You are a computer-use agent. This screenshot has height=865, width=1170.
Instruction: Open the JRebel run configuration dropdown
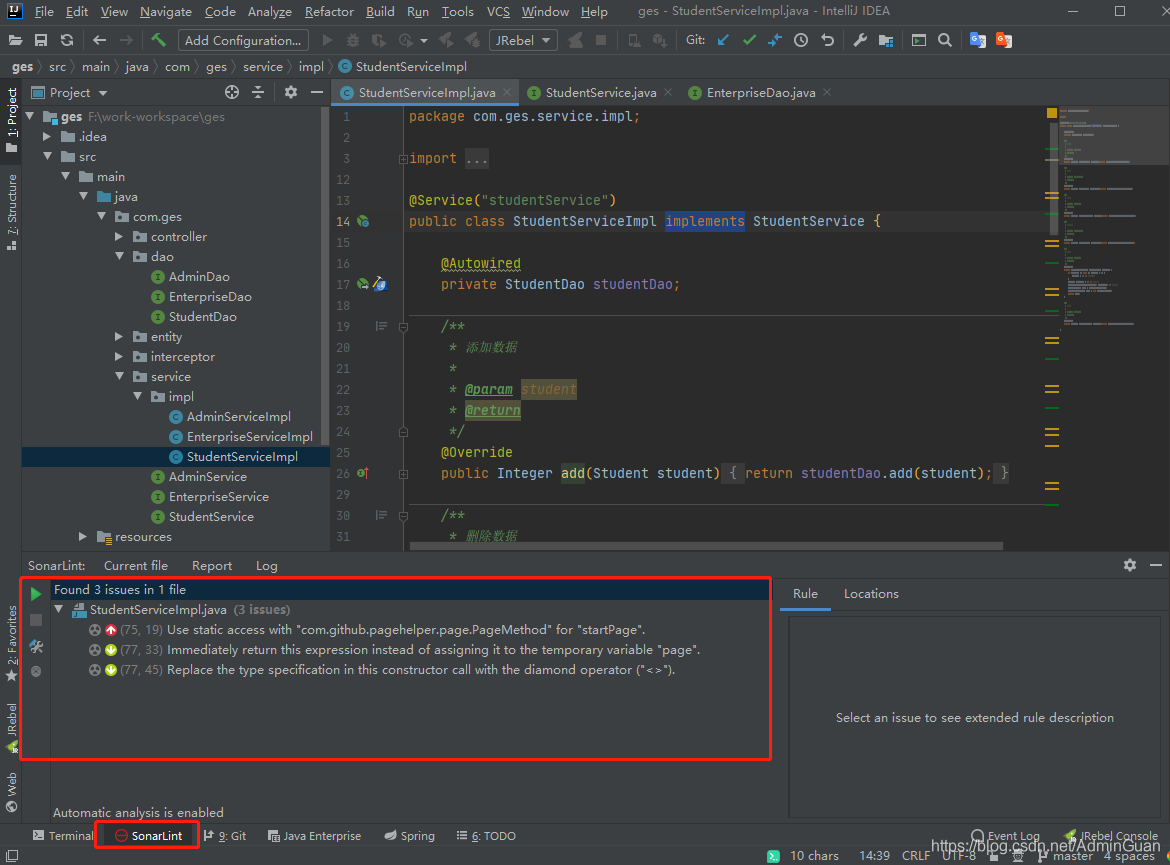coord(524,40)
